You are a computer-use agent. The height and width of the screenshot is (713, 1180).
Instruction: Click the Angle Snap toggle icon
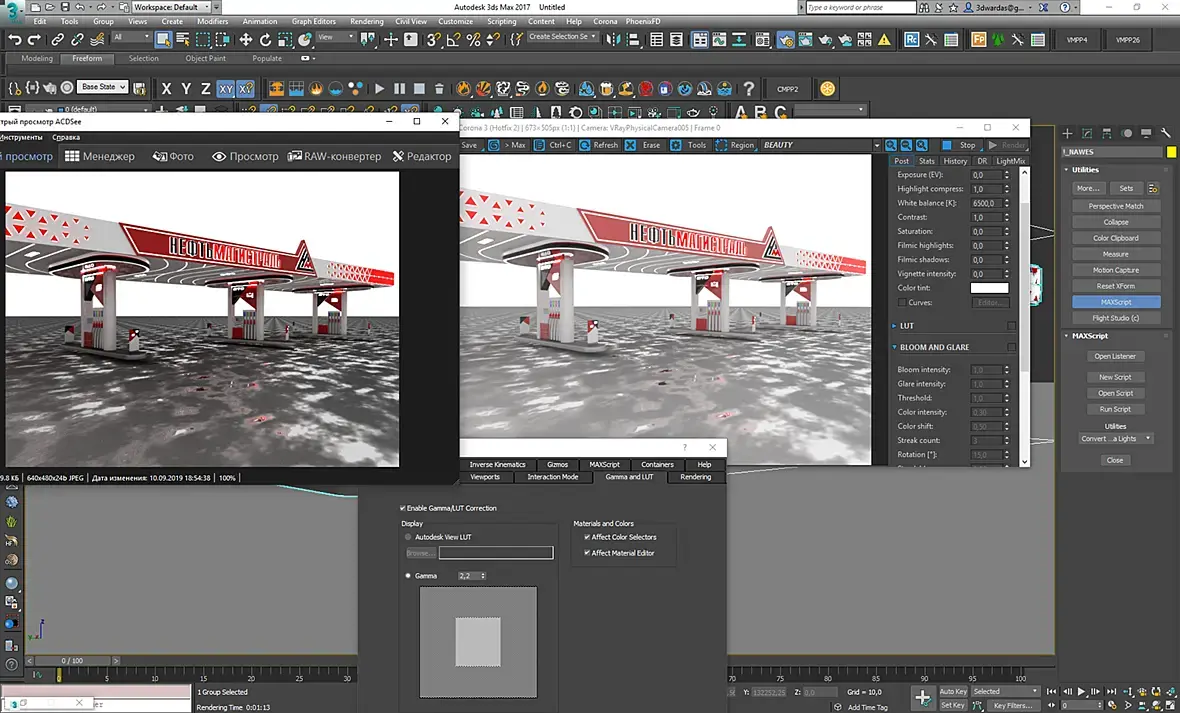pyautogui.click(x=454, y=40)
